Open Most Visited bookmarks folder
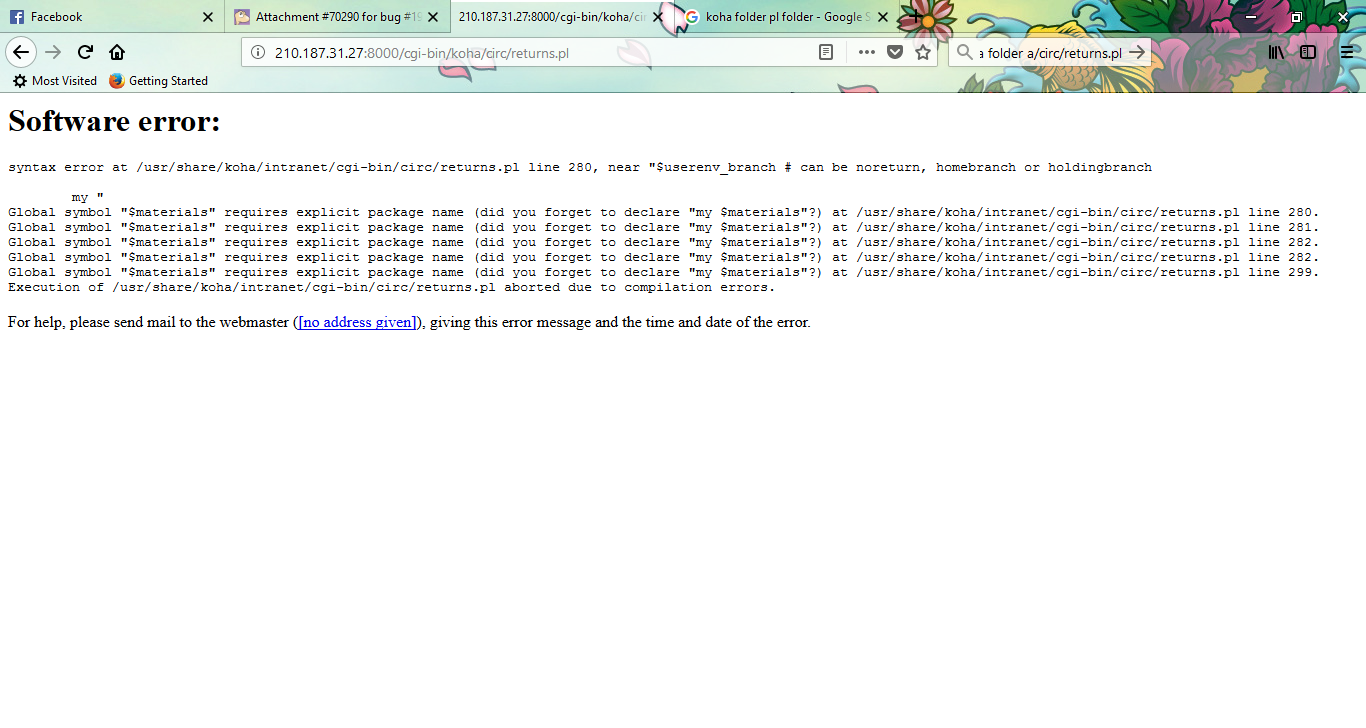 [55, 81]
